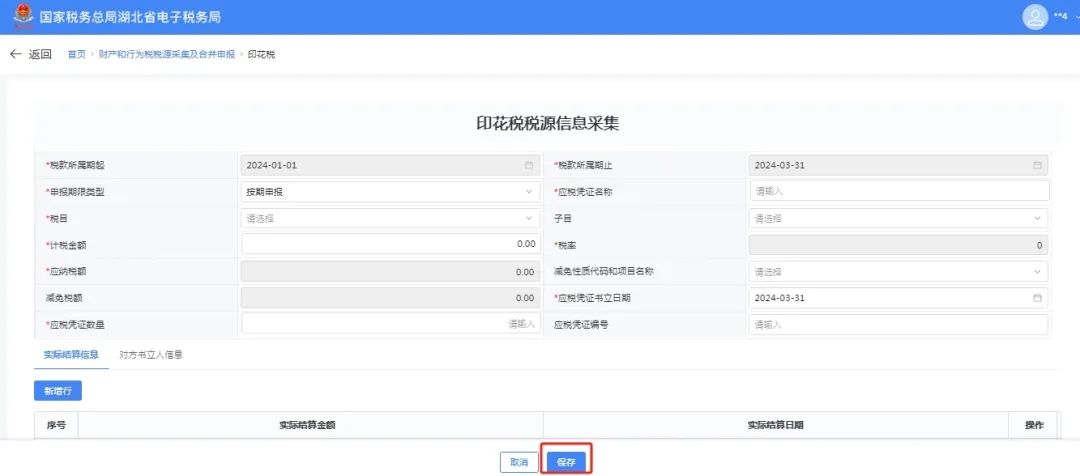Open calendar icon for 应税凭证书立日期
The image size is (1080, 476).
pos(1037,298)
